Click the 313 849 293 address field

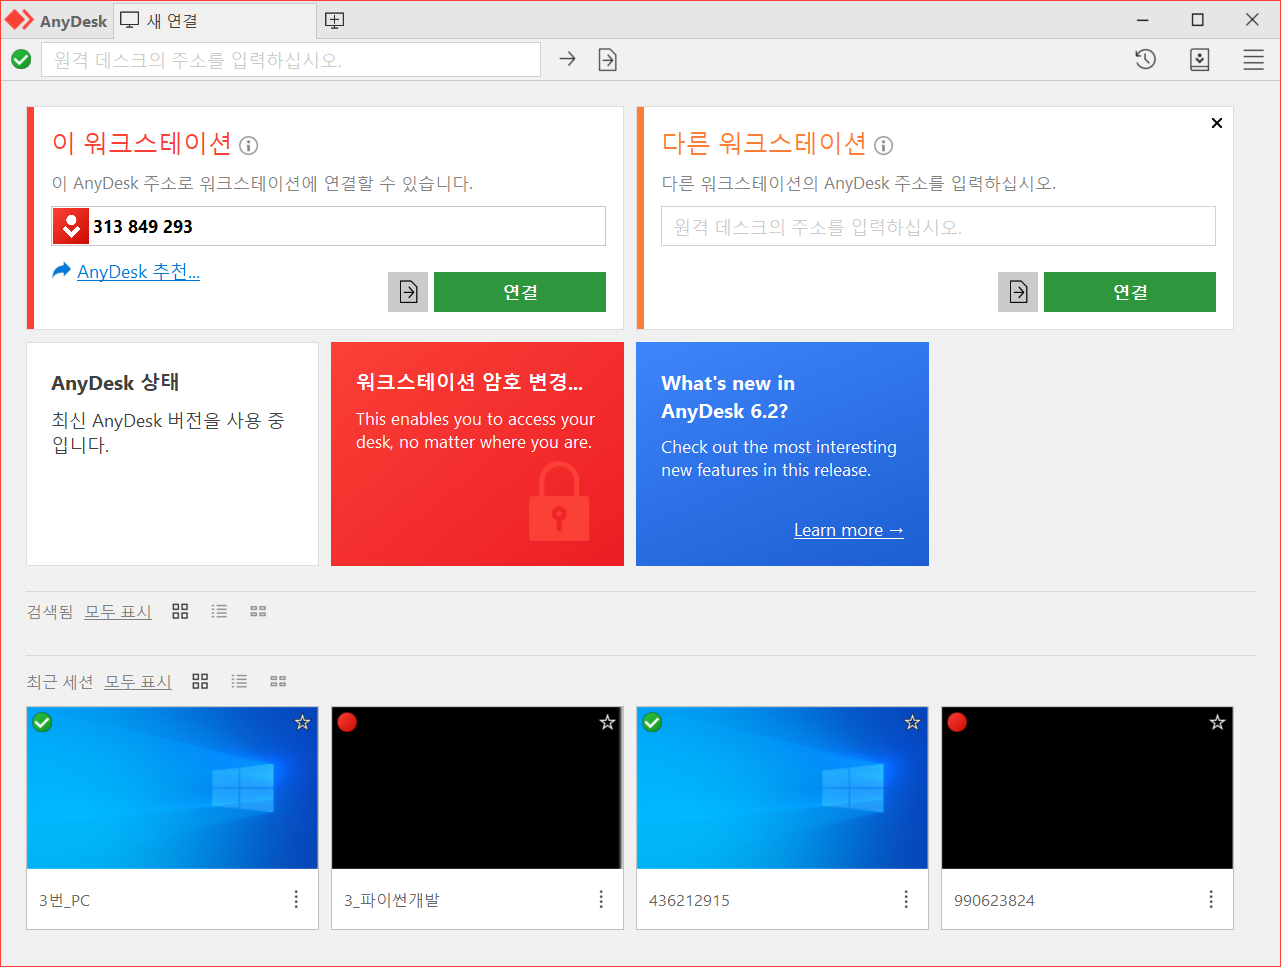(328, 226)
